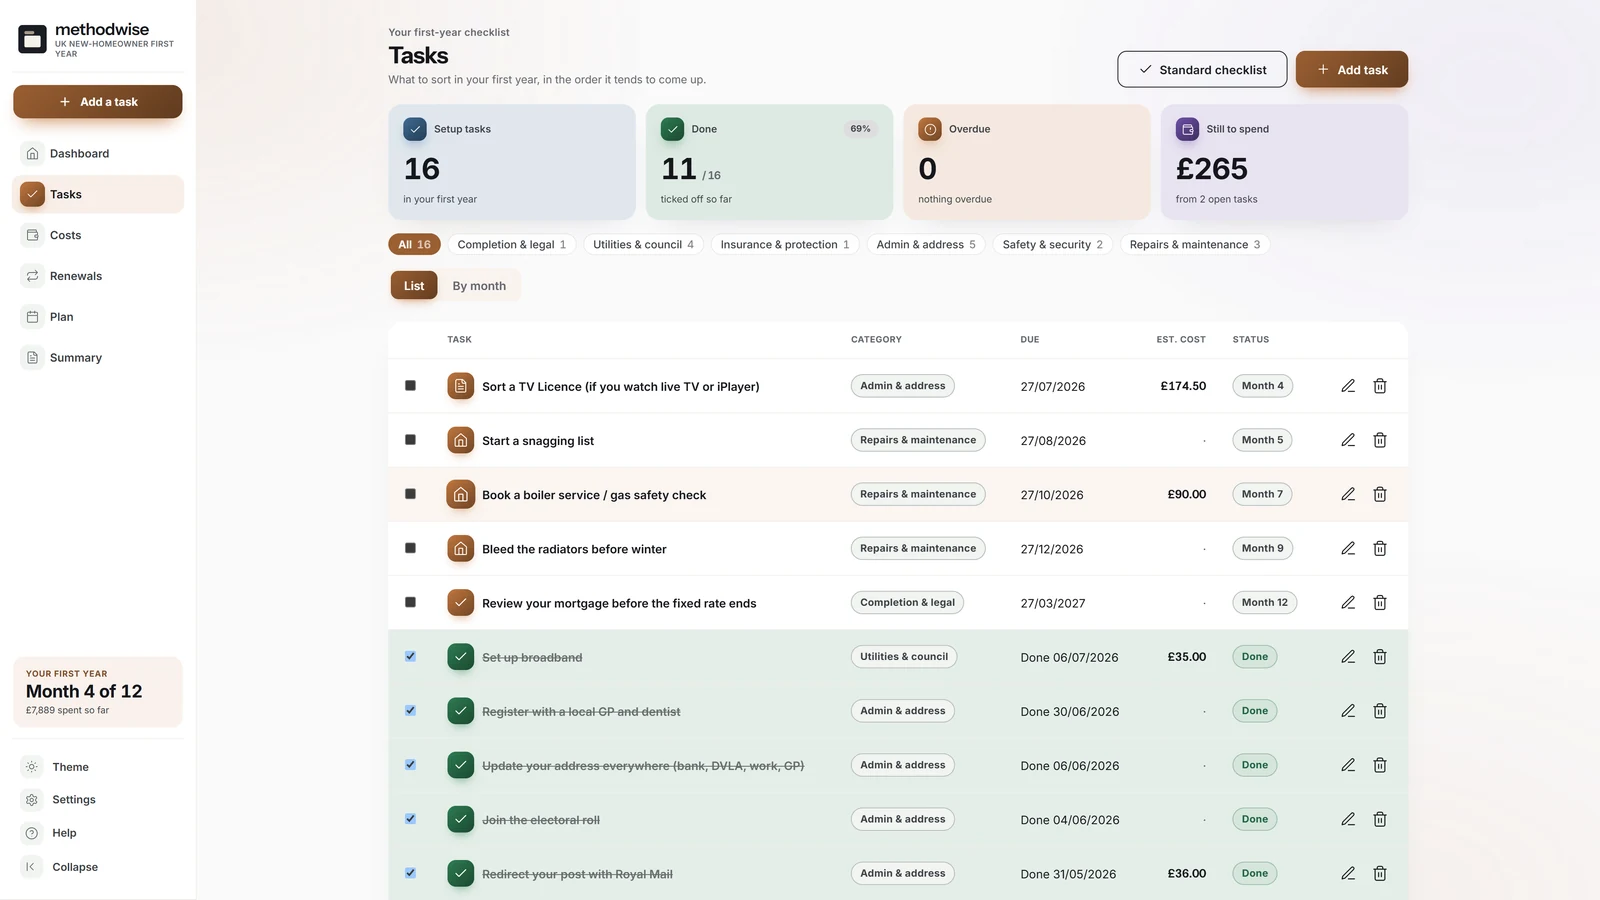Open the Still to spend card
The height and width of the screenshot is (900, 1600).
click(x=1284, y=162)
